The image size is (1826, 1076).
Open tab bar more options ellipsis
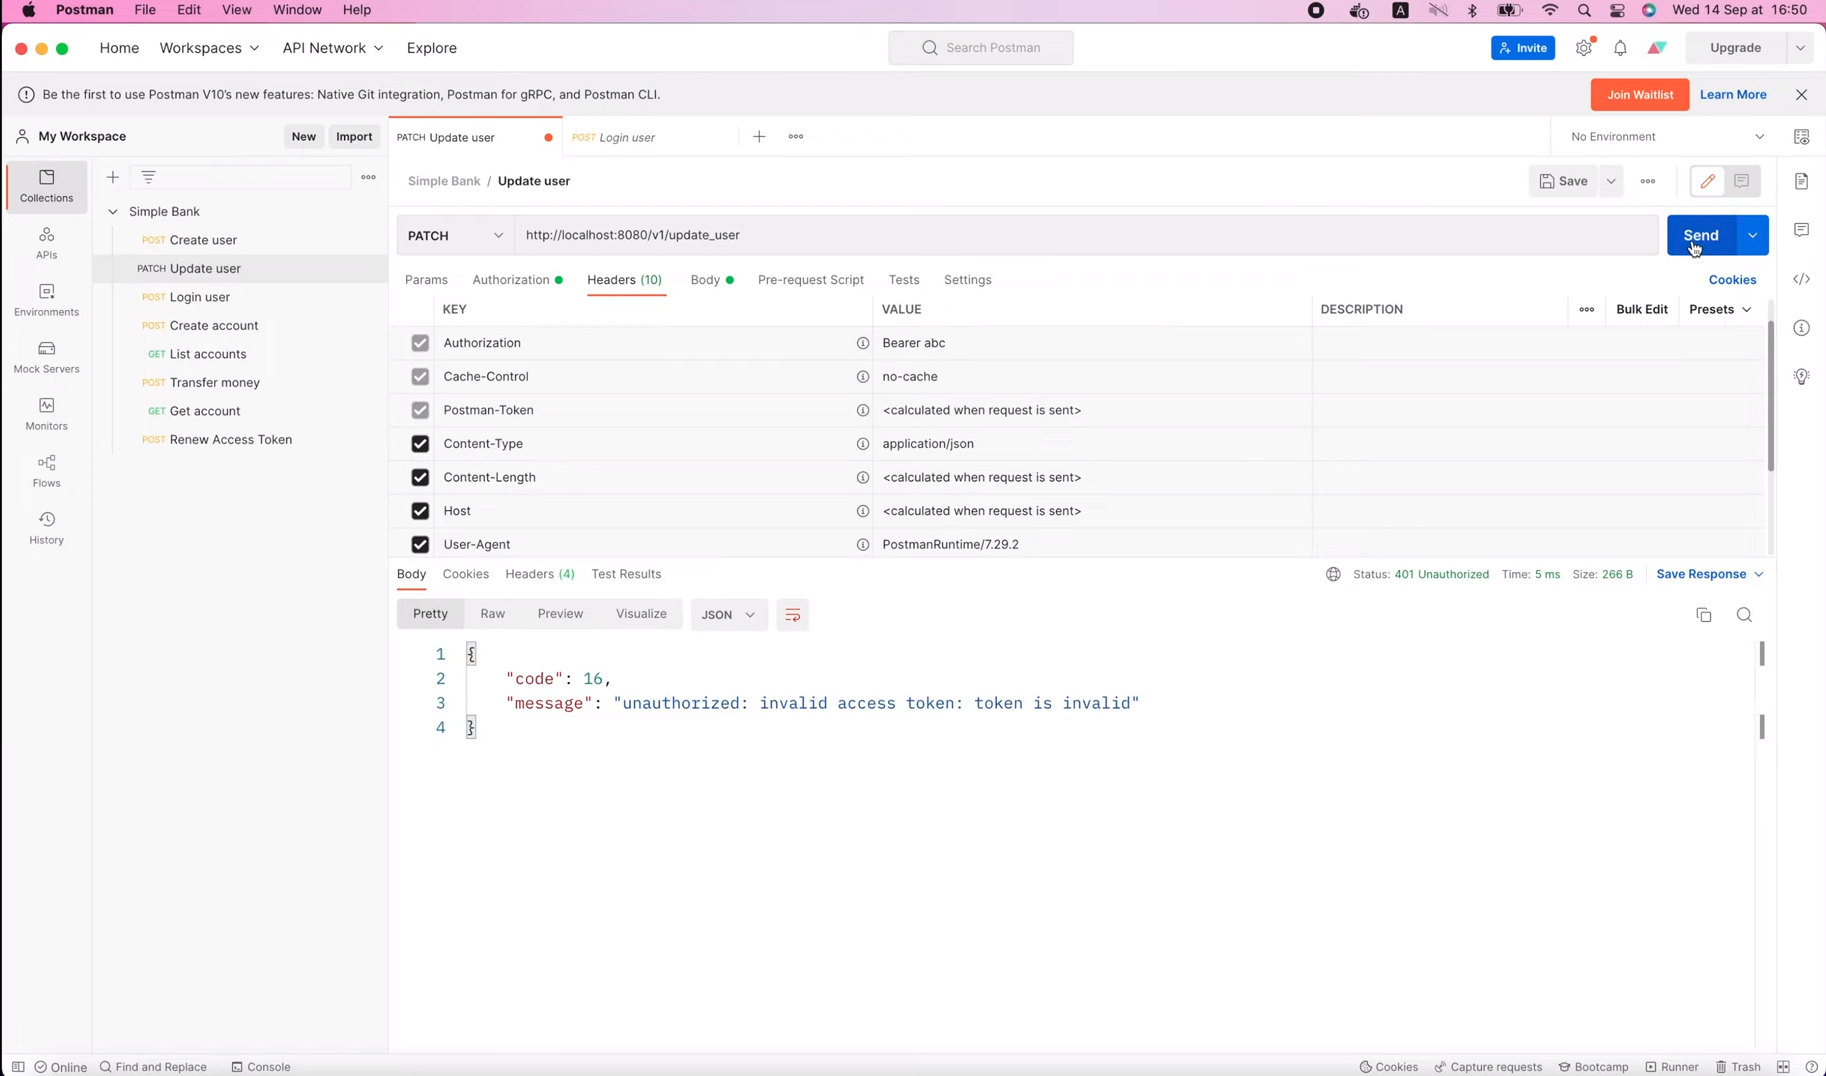[796, 137]
